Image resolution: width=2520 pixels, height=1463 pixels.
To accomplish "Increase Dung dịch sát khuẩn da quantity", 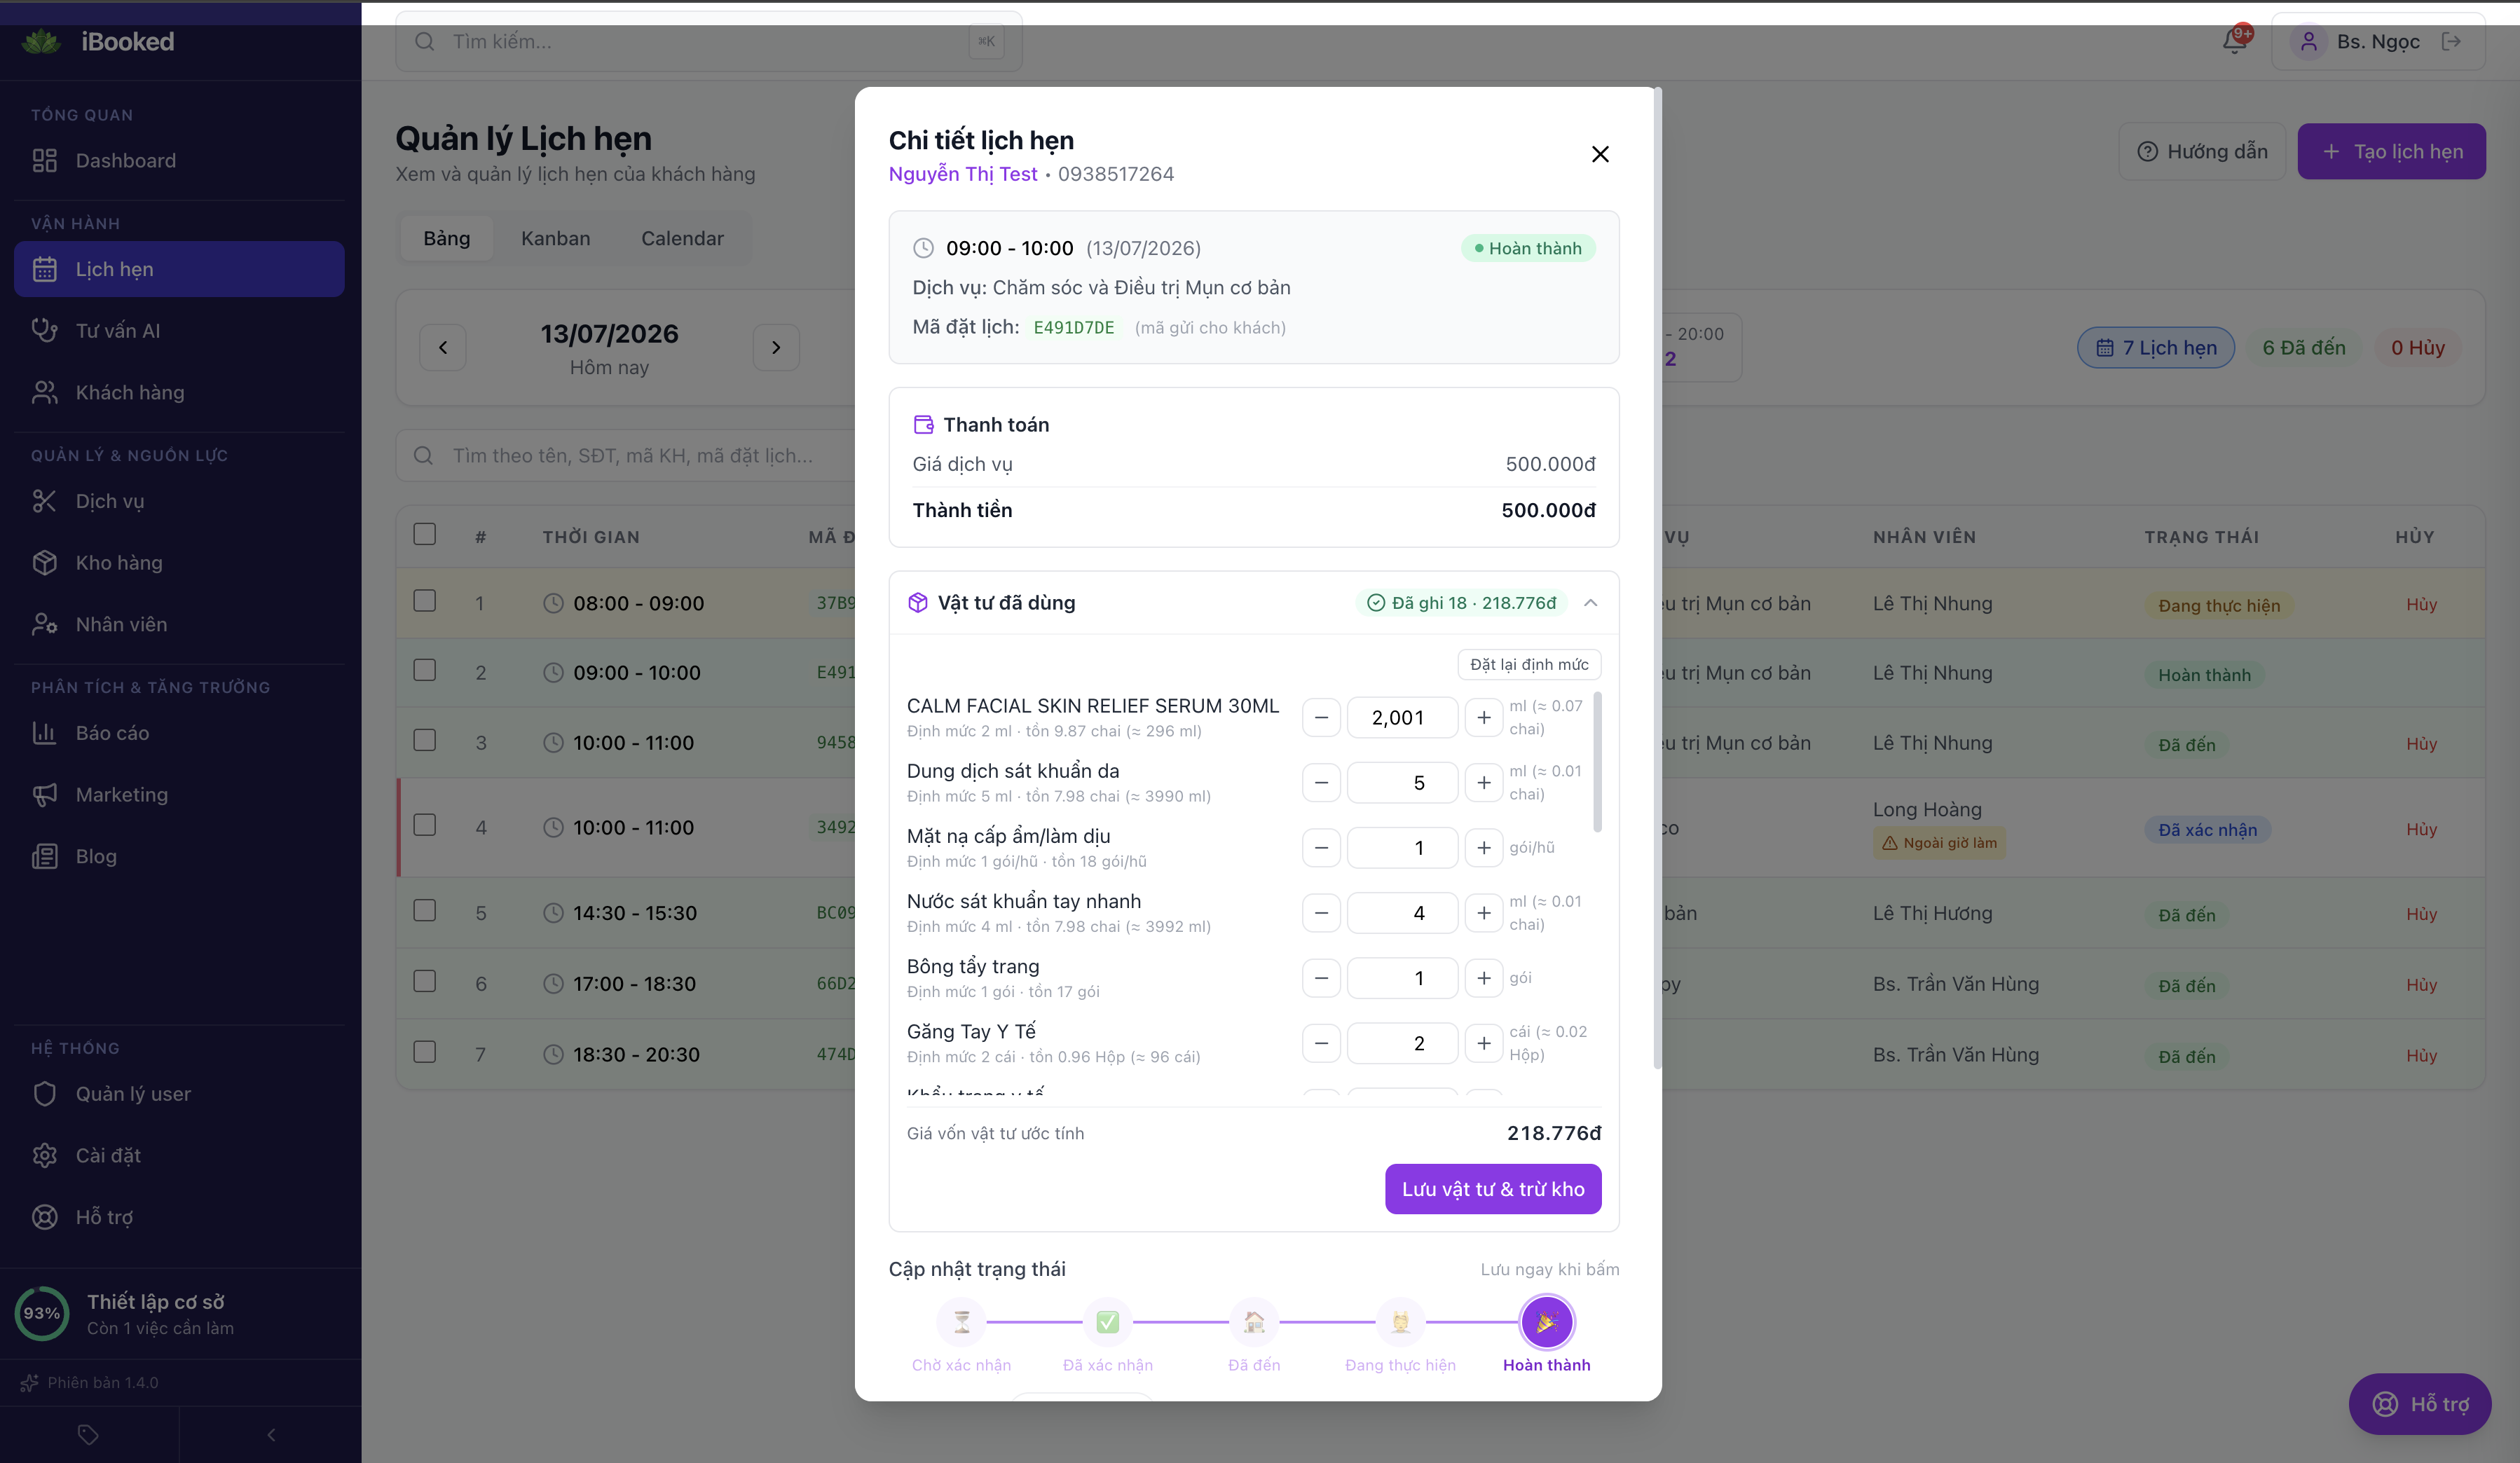I will (x=1484, y=783).
